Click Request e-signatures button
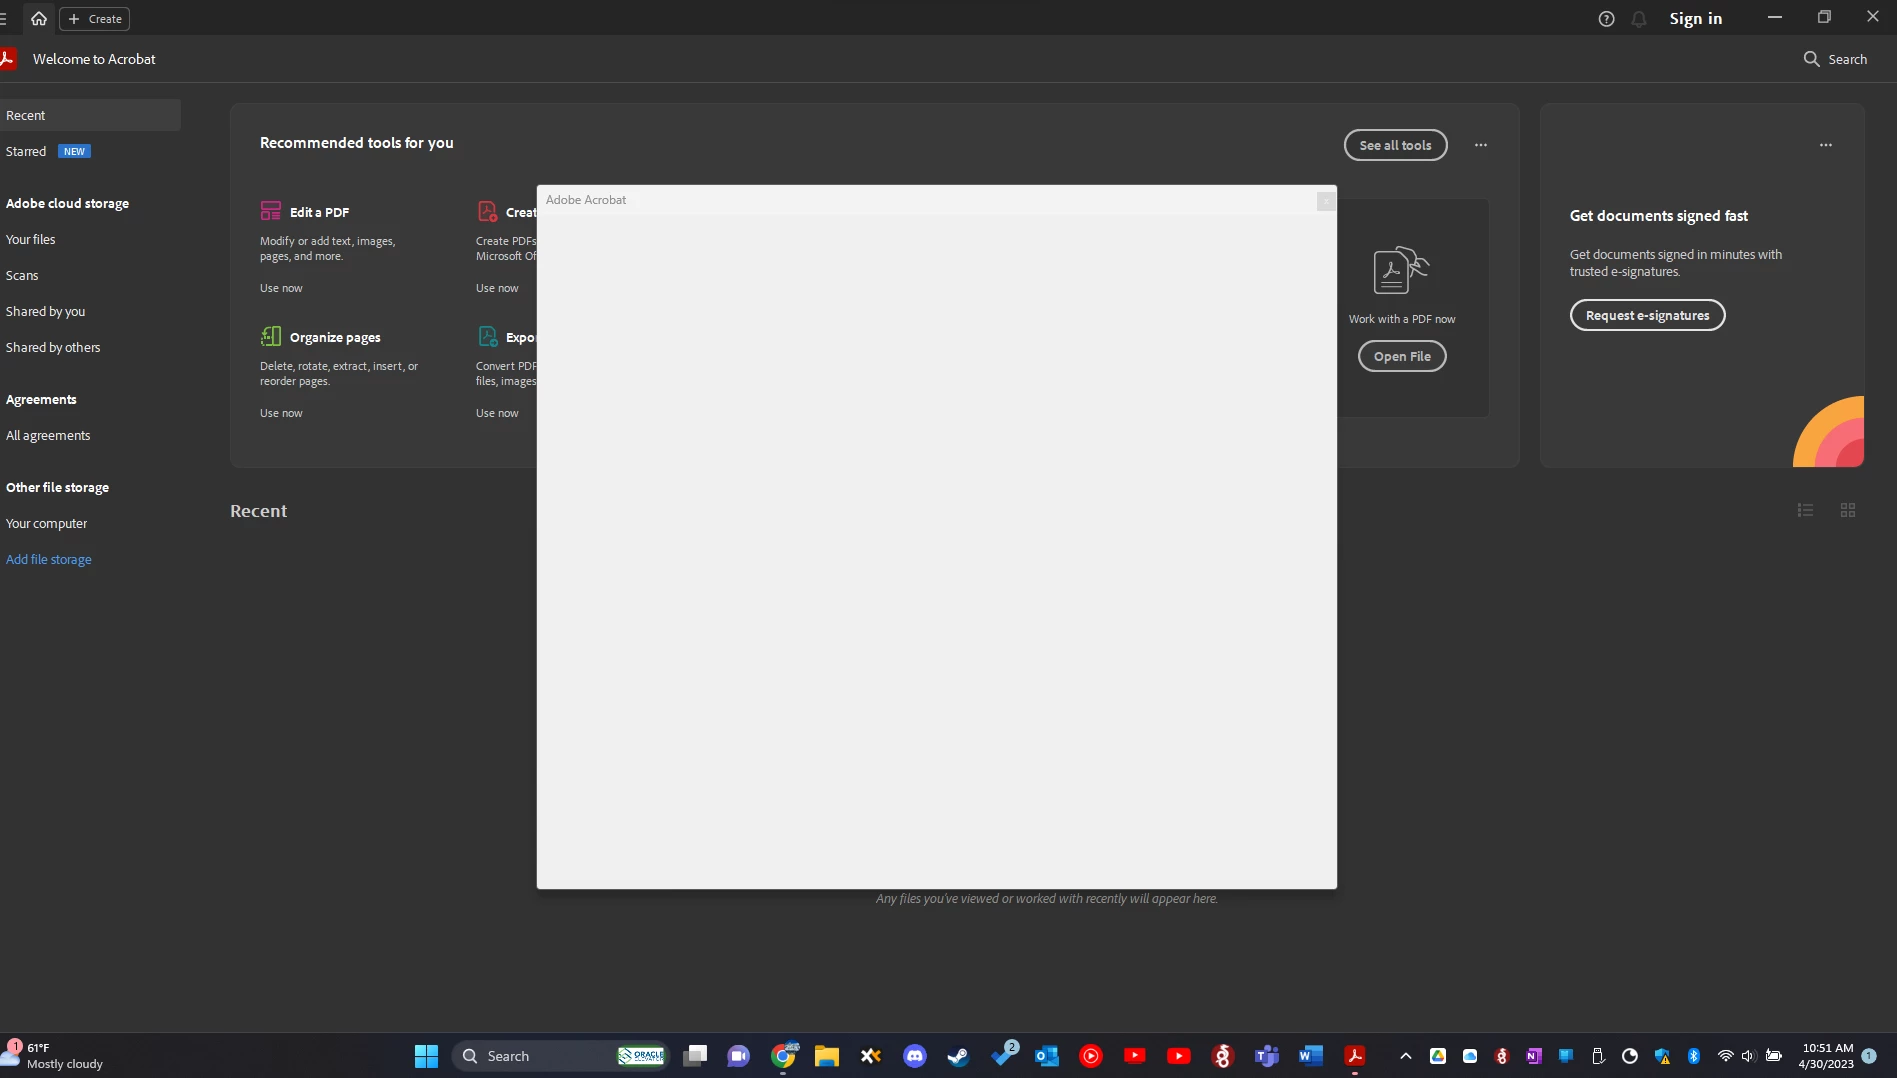The width and height of the screenshot is (1897, 1078). [x=1647, y=315]
